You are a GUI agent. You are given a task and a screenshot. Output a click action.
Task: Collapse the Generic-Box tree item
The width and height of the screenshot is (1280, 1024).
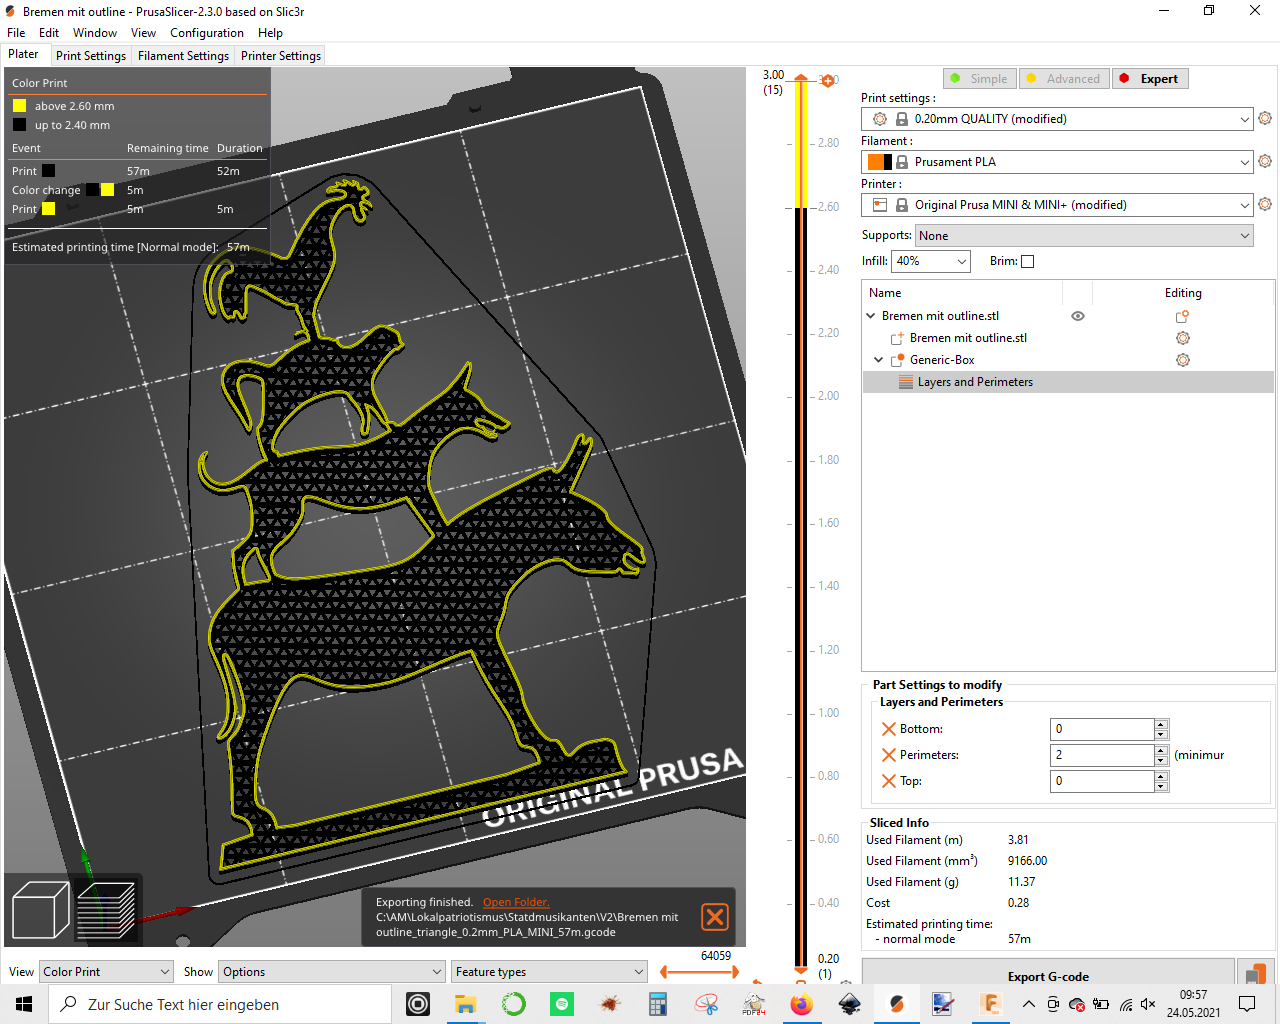(x=879, y=360)
